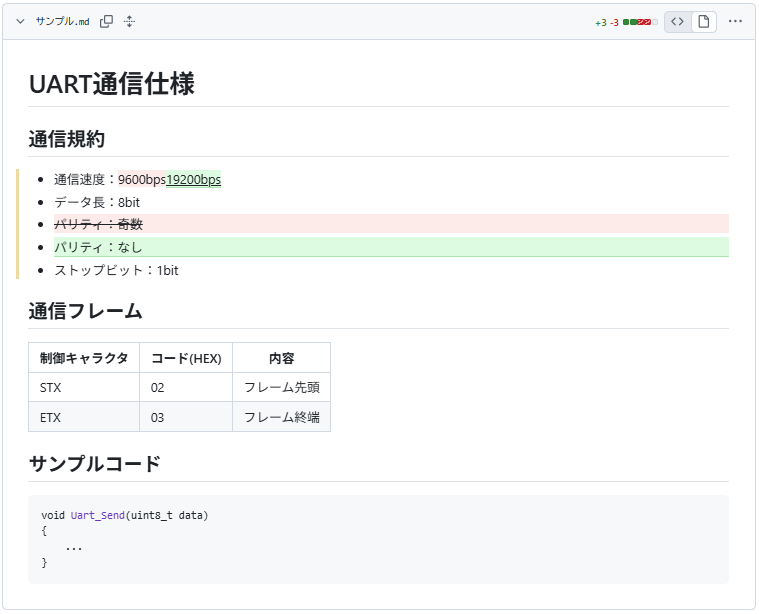Click the +3 additions count
The image size is (759, 614).
point(601,23)
